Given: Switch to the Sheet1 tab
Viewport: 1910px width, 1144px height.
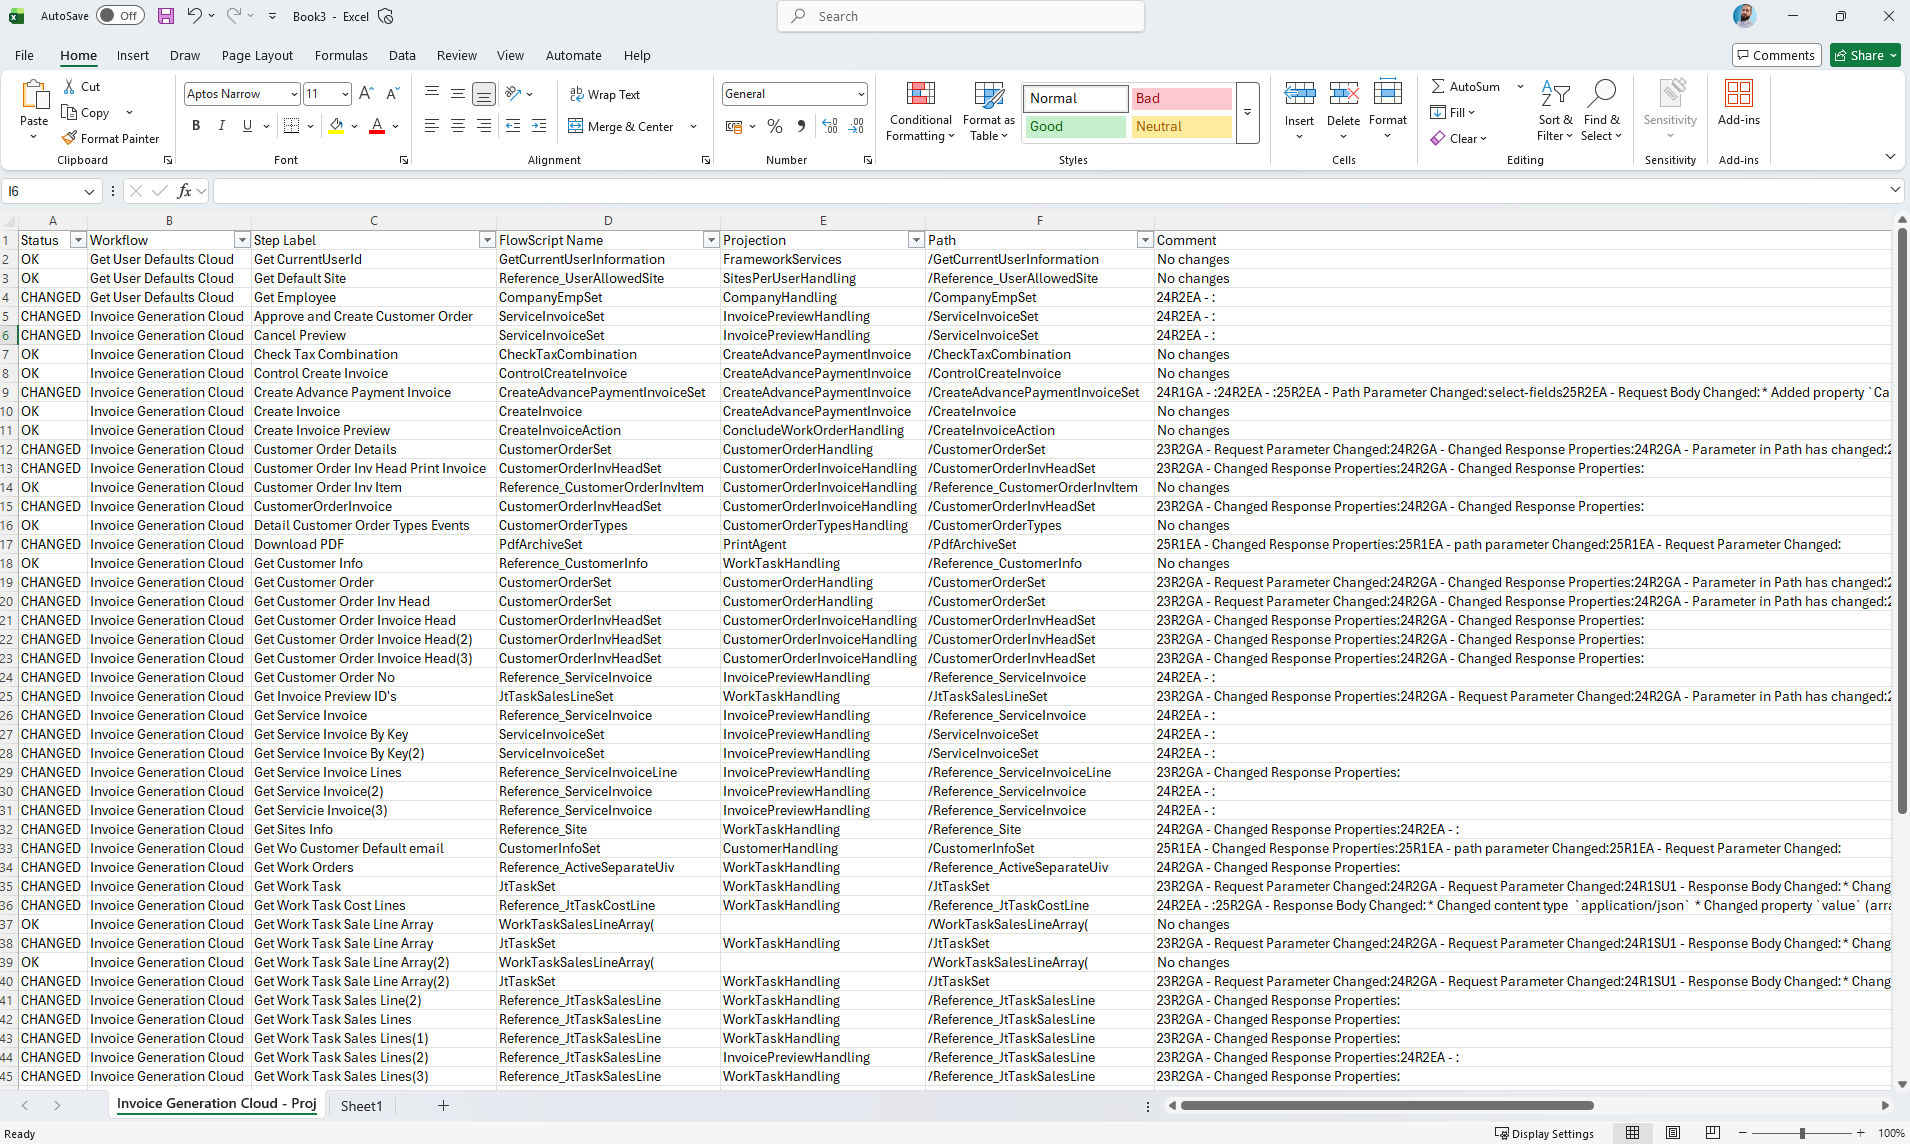Looking at the screenshot, I should point(361,1106).
